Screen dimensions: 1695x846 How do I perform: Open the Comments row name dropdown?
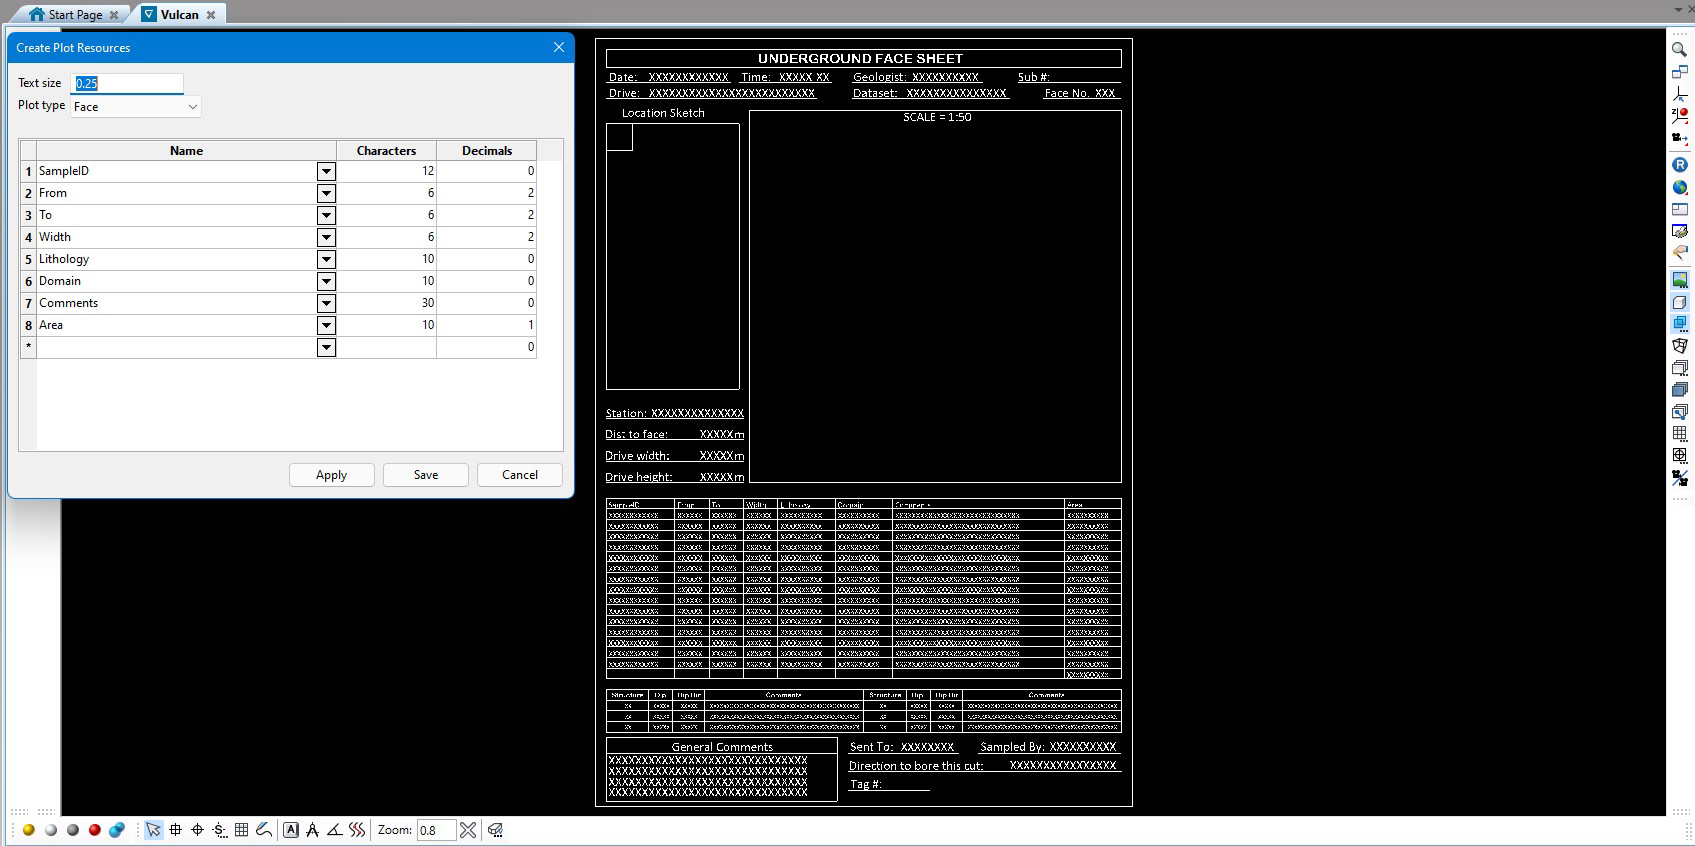click(x=326, y=304)
